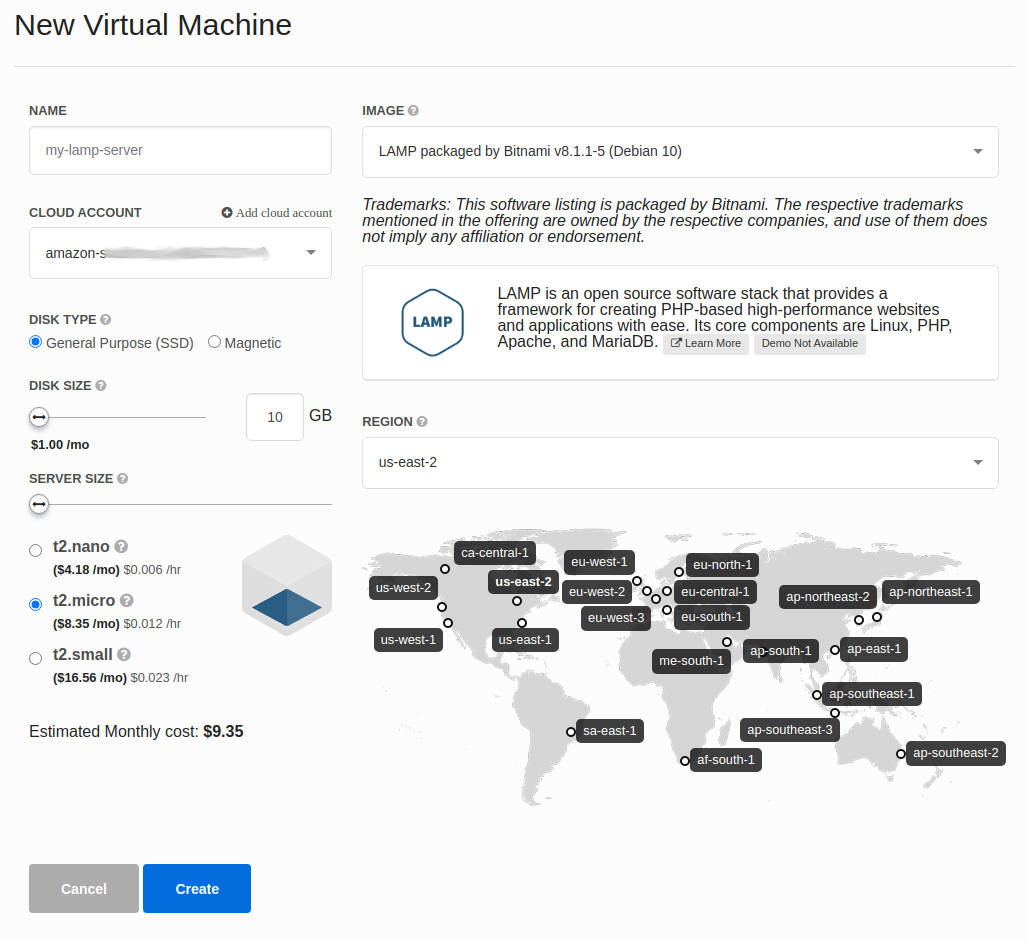The height and width of the screenshot is (941, 1027).
Task: Click the blue Create button
Action: point(197,889)
